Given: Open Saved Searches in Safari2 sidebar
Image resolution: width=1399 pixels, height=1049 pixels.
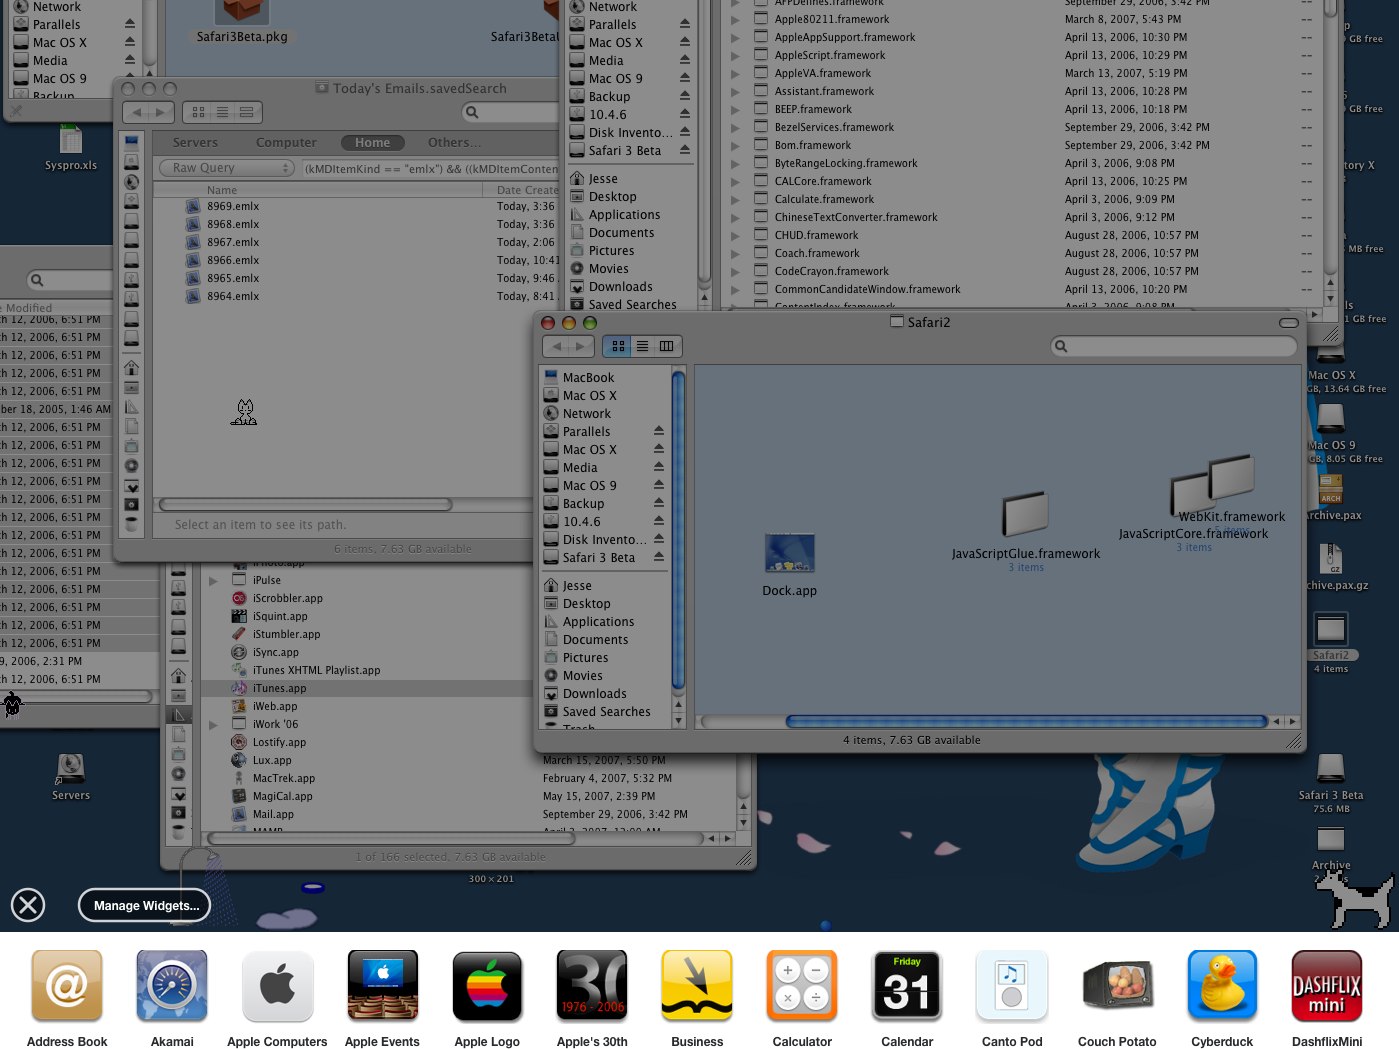Looking at the screenshot, I should [606, 711].
